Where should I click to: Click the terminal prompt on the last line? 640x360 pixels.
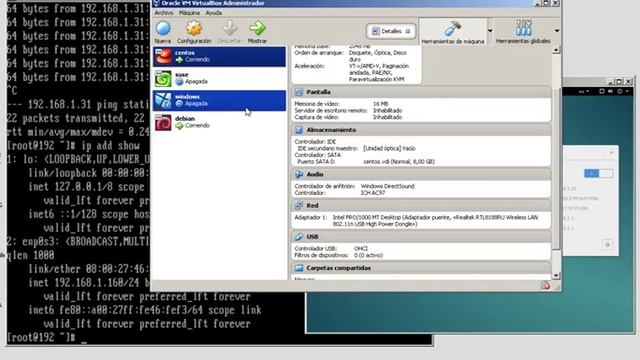[x=41, y=338]
